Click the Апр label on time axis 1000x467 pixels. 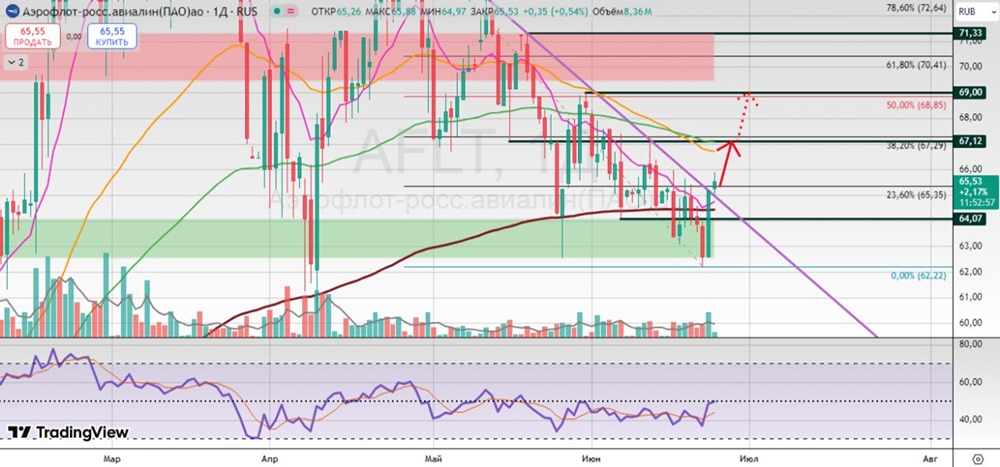tap(270, 458)
